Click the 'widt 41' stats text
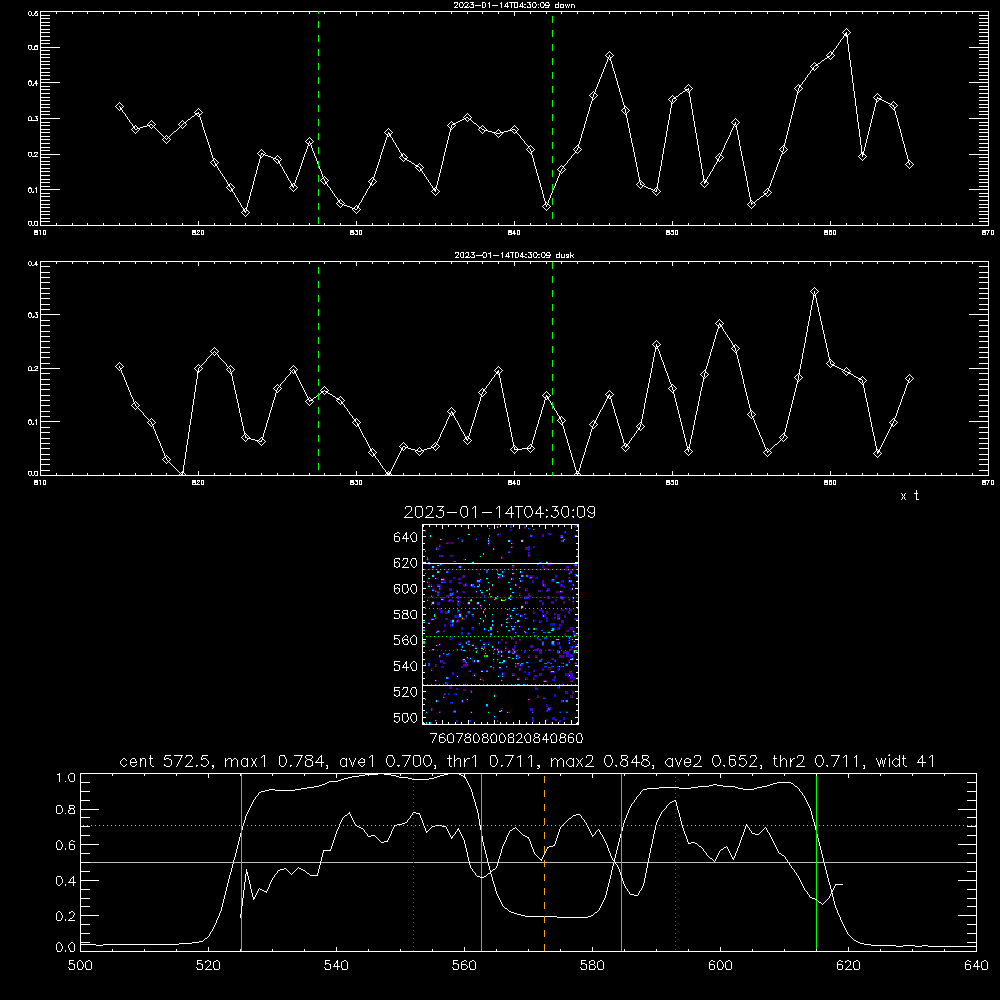 906,761
